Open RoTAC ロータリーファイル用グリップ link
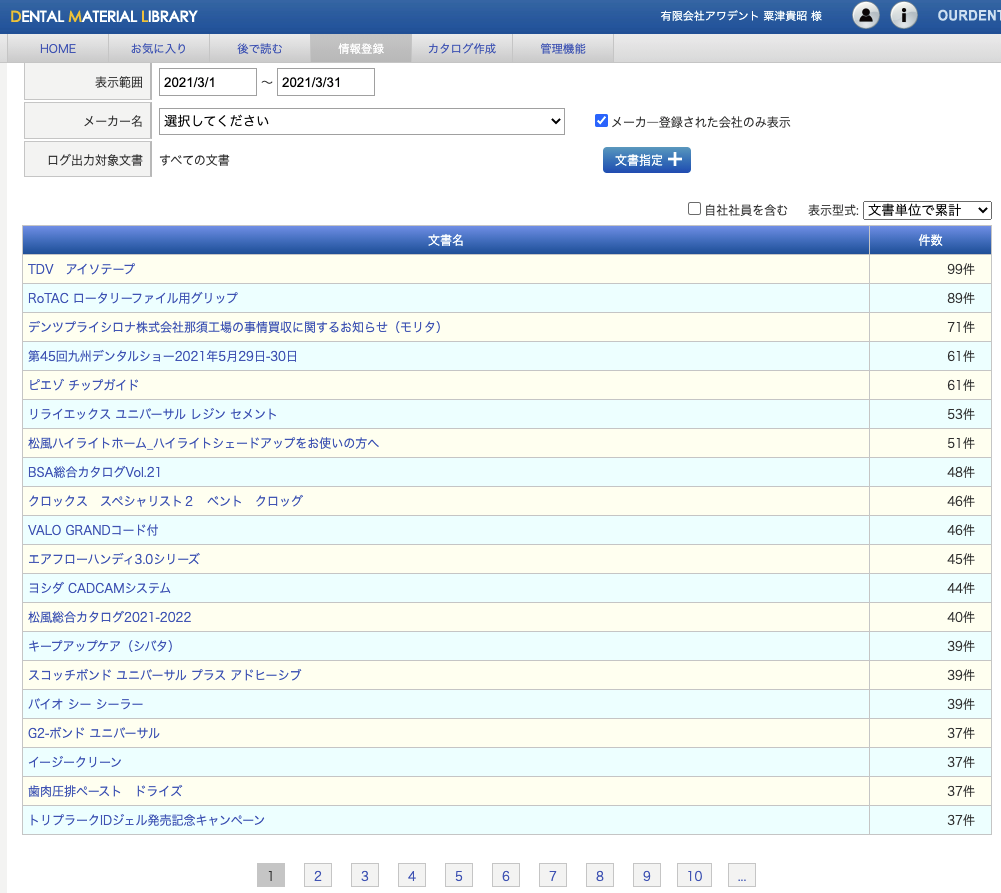This screenshot has height=893, width=1001. [x=133, y=298]
